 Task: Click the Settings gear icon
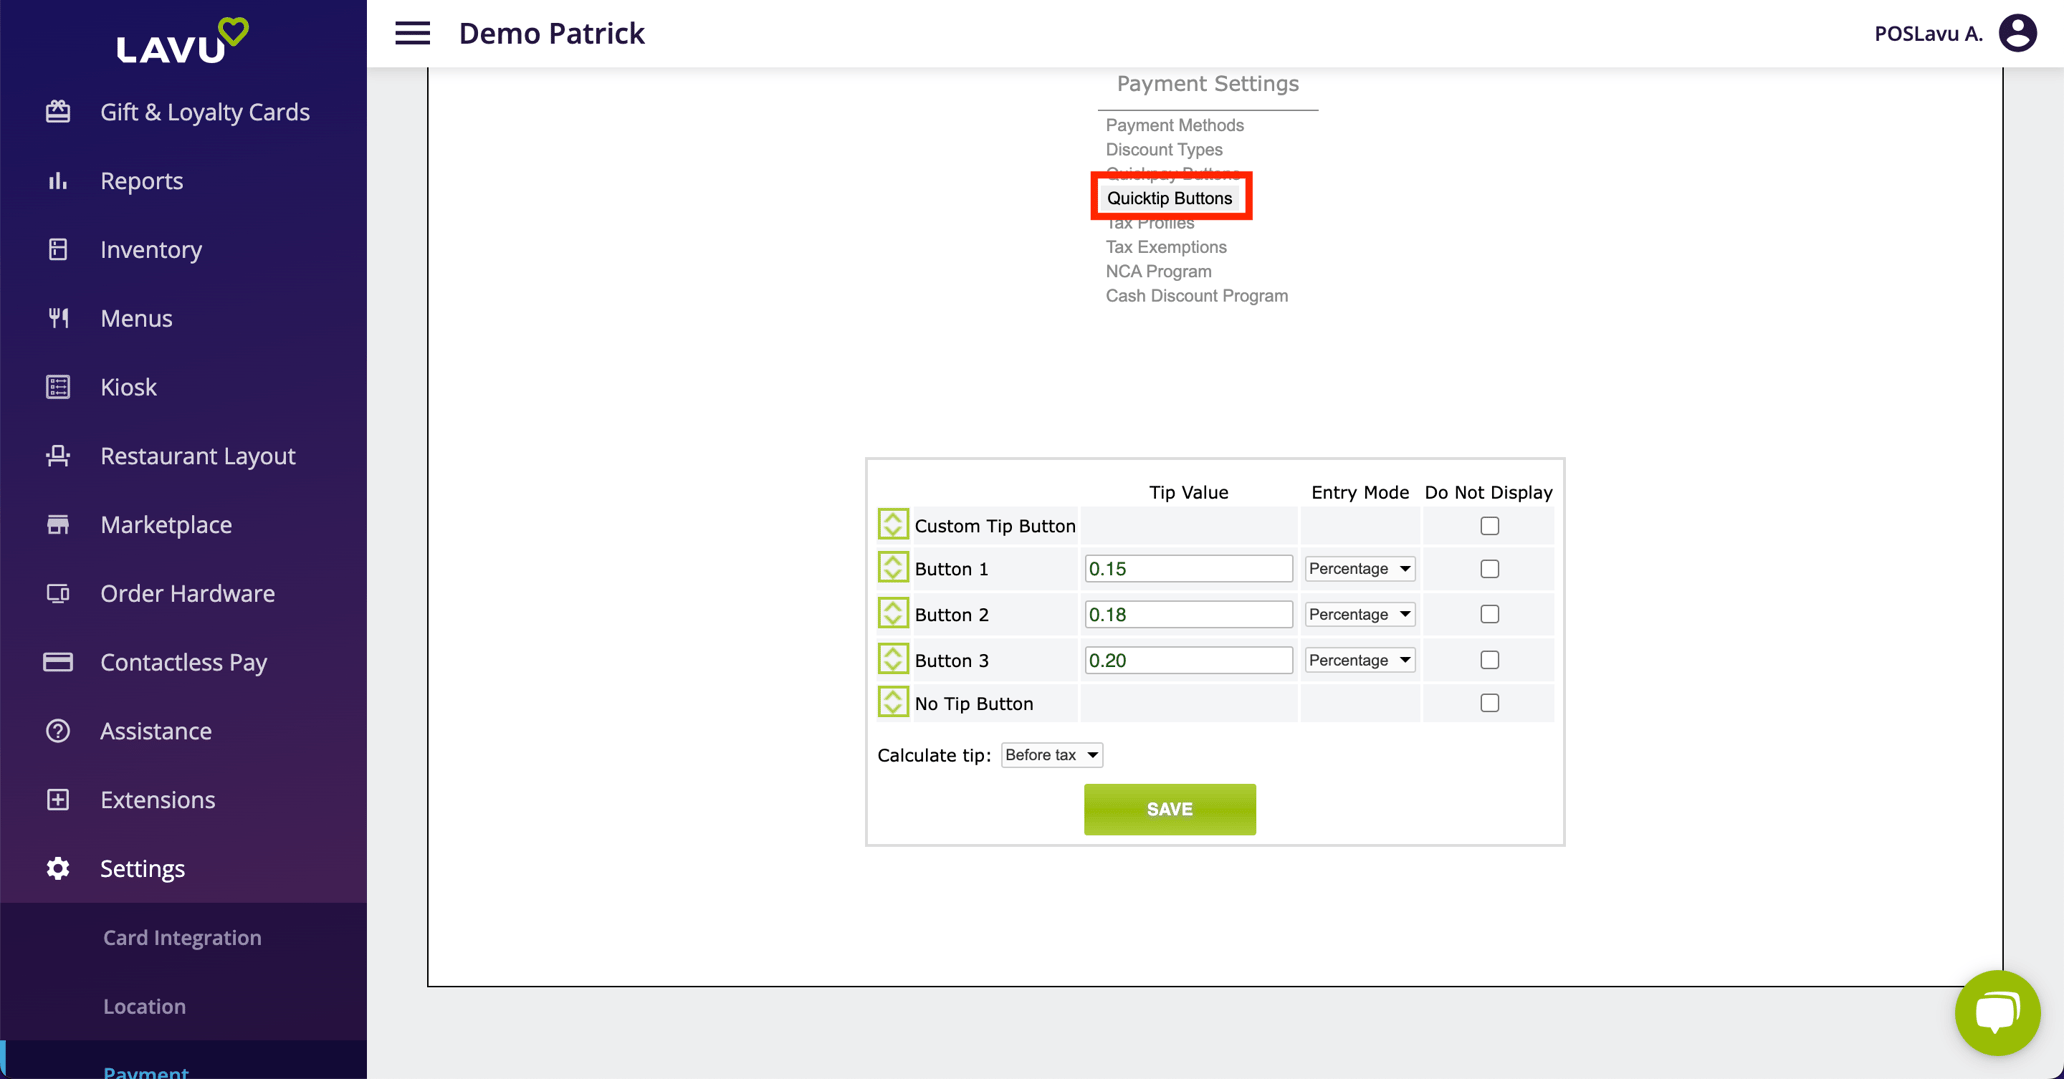pos(58,868)
